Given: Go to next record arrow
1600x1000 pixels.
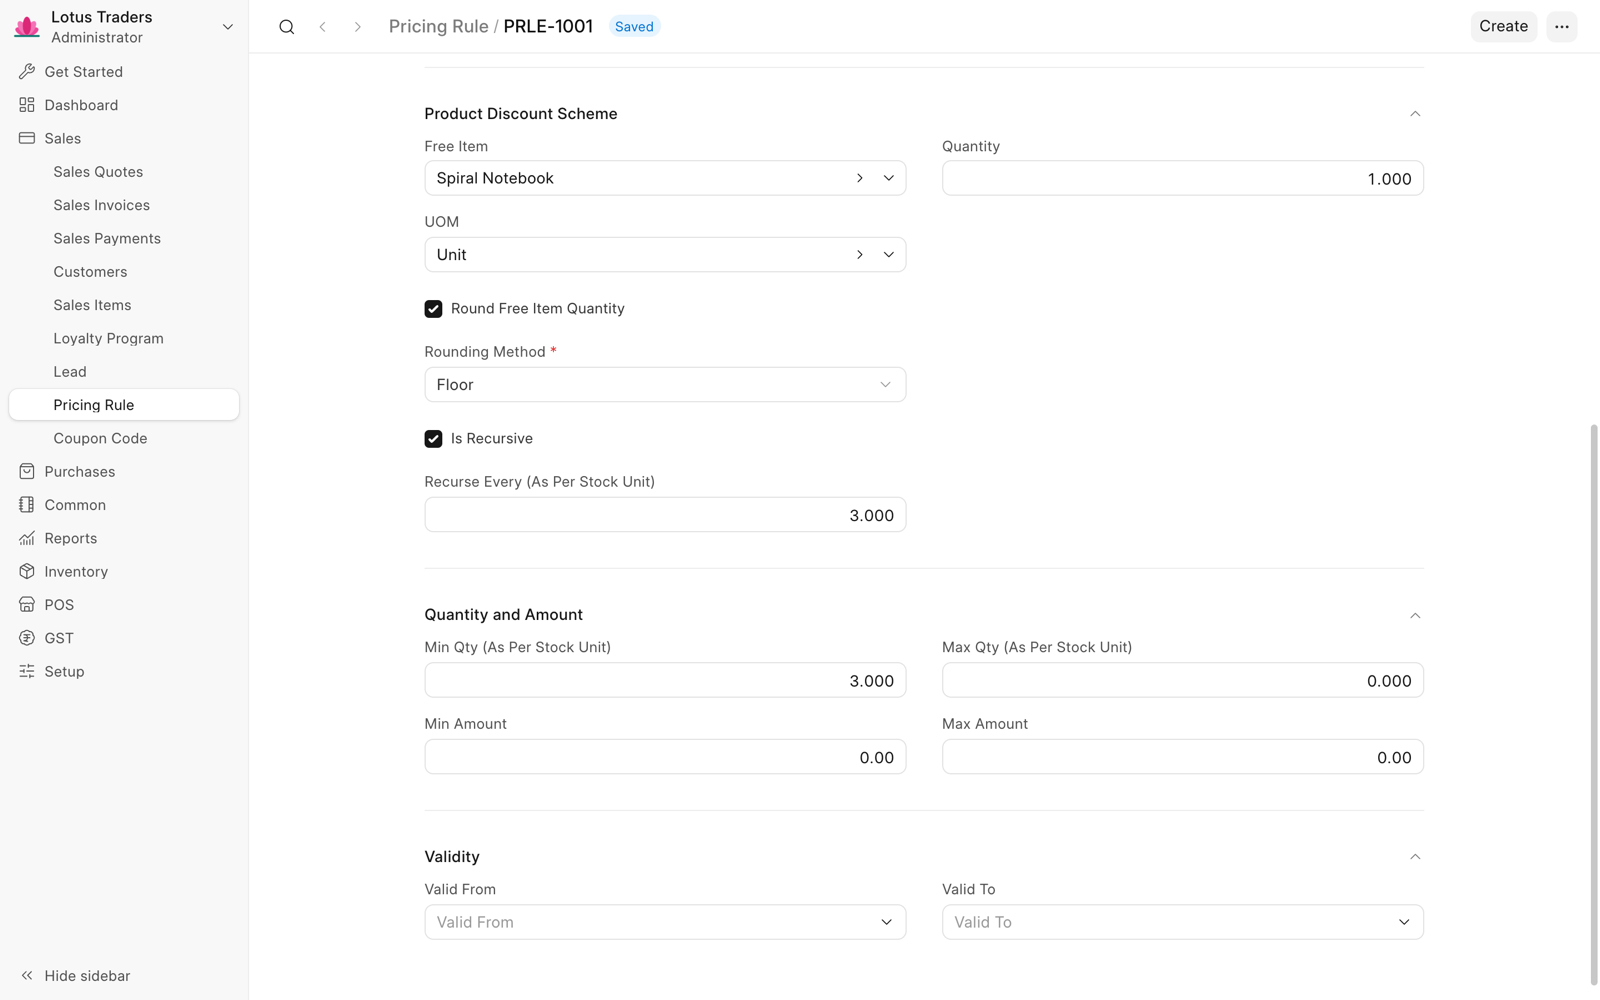Looking at the screenshot, I should pyautogui.click(x=357, y=27).
